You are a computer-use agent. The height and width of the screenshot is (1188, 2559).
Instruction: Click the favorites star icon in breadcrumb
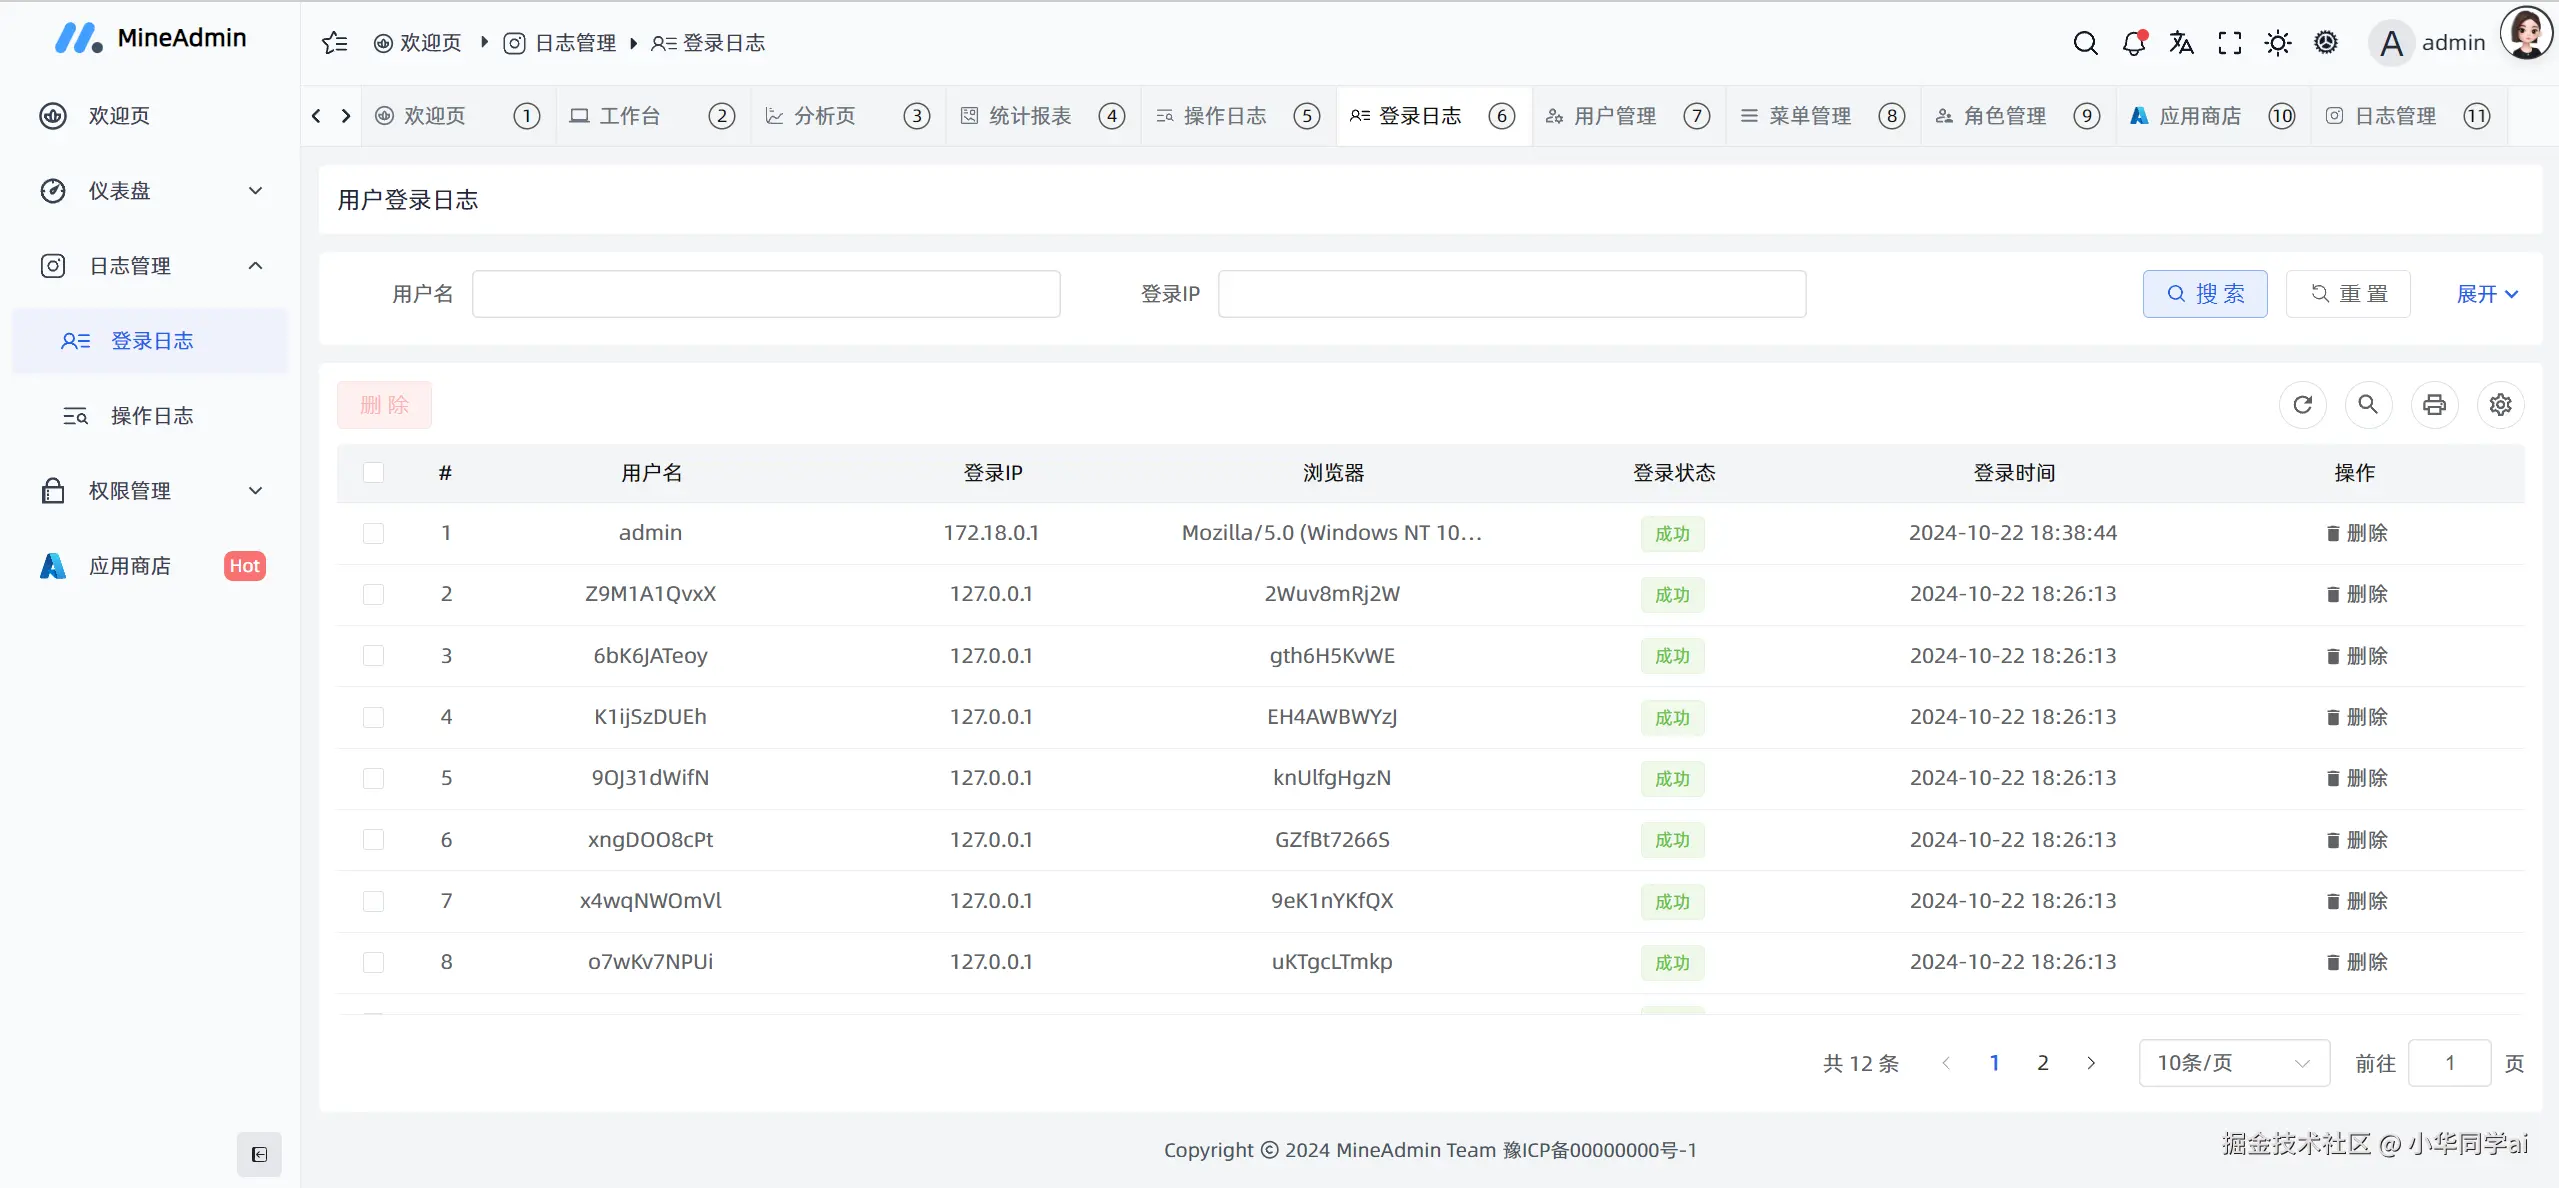[x=334, y=43]
